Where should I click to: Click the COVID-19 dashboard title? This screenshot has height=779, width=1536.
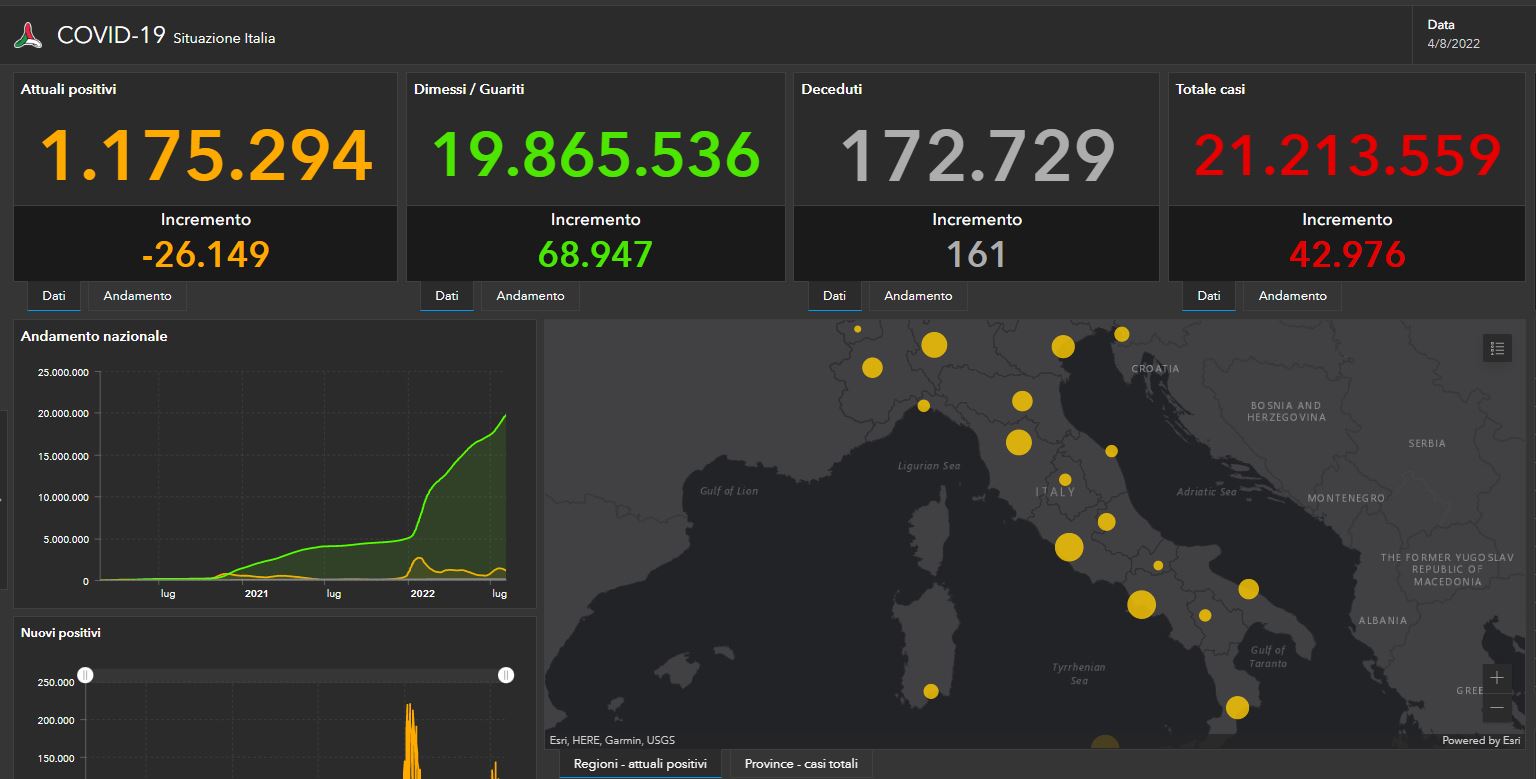tap(111, 36)
